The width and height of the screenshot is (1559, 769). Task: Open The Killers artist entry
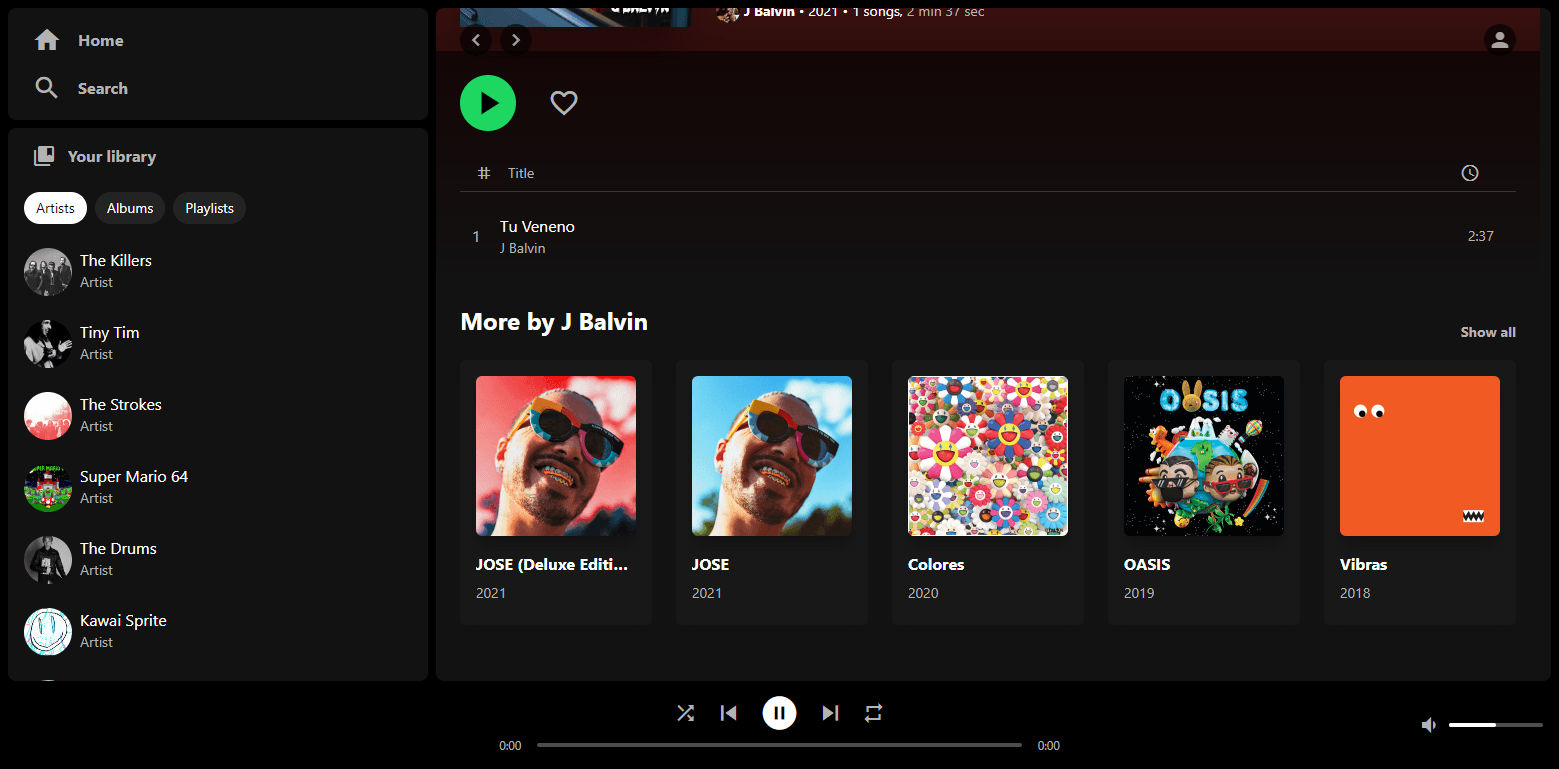click(x=218, y=272)
